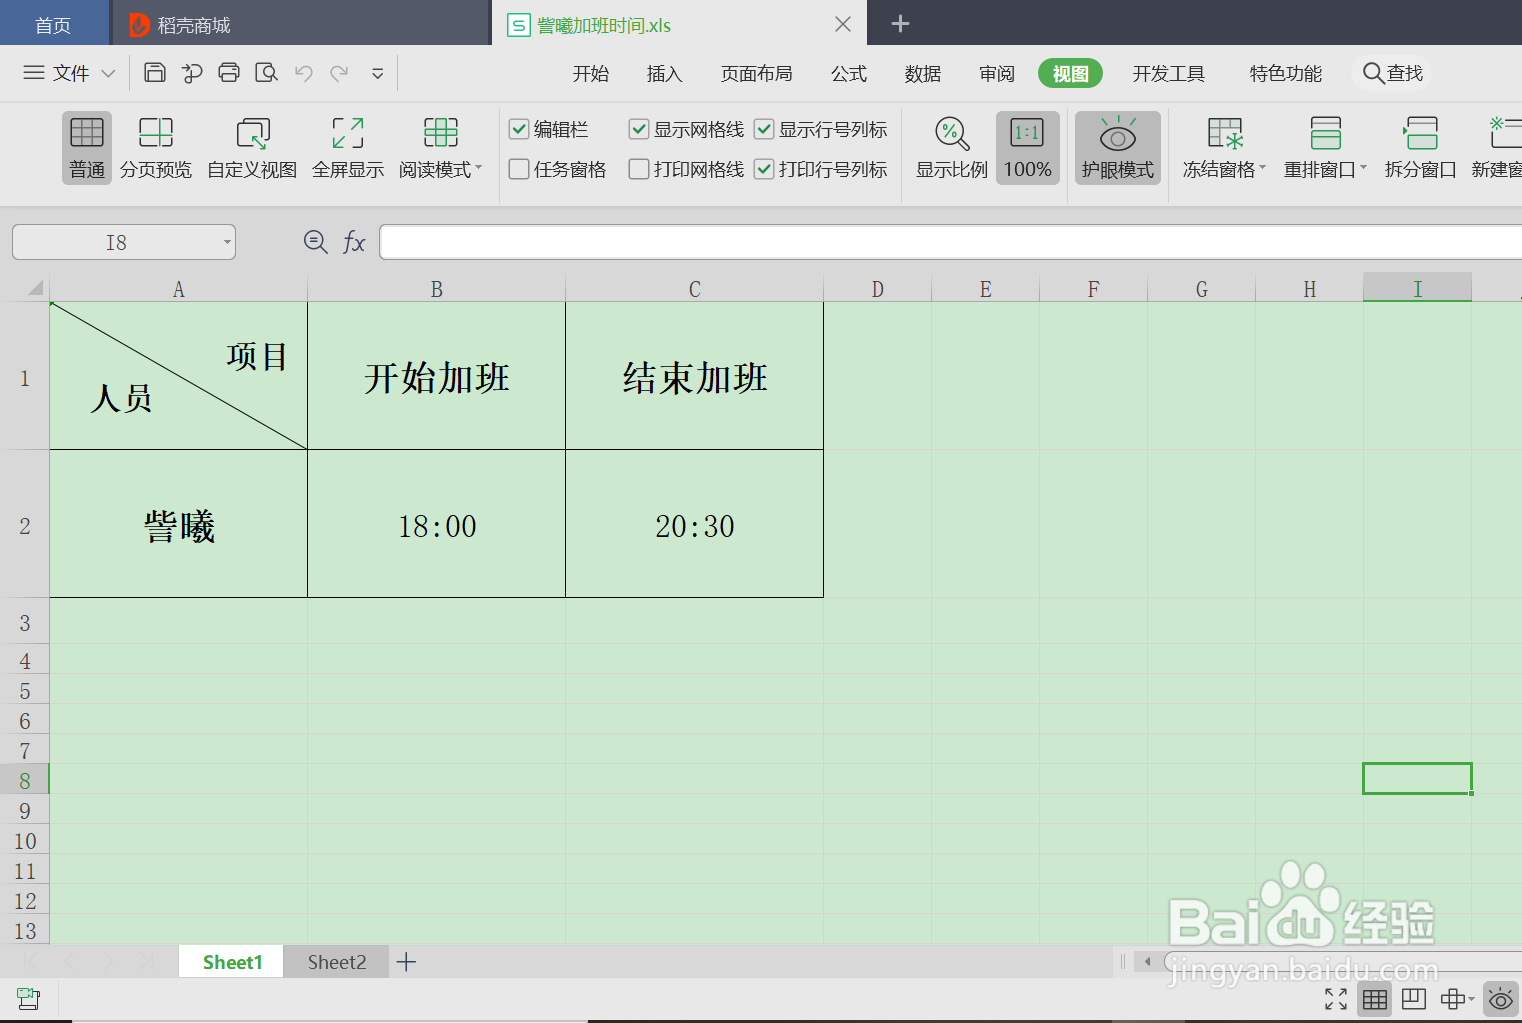Activate 全屏显示 full screen view
This screenshot has width=1522, height=1023.
click(348, 148)
